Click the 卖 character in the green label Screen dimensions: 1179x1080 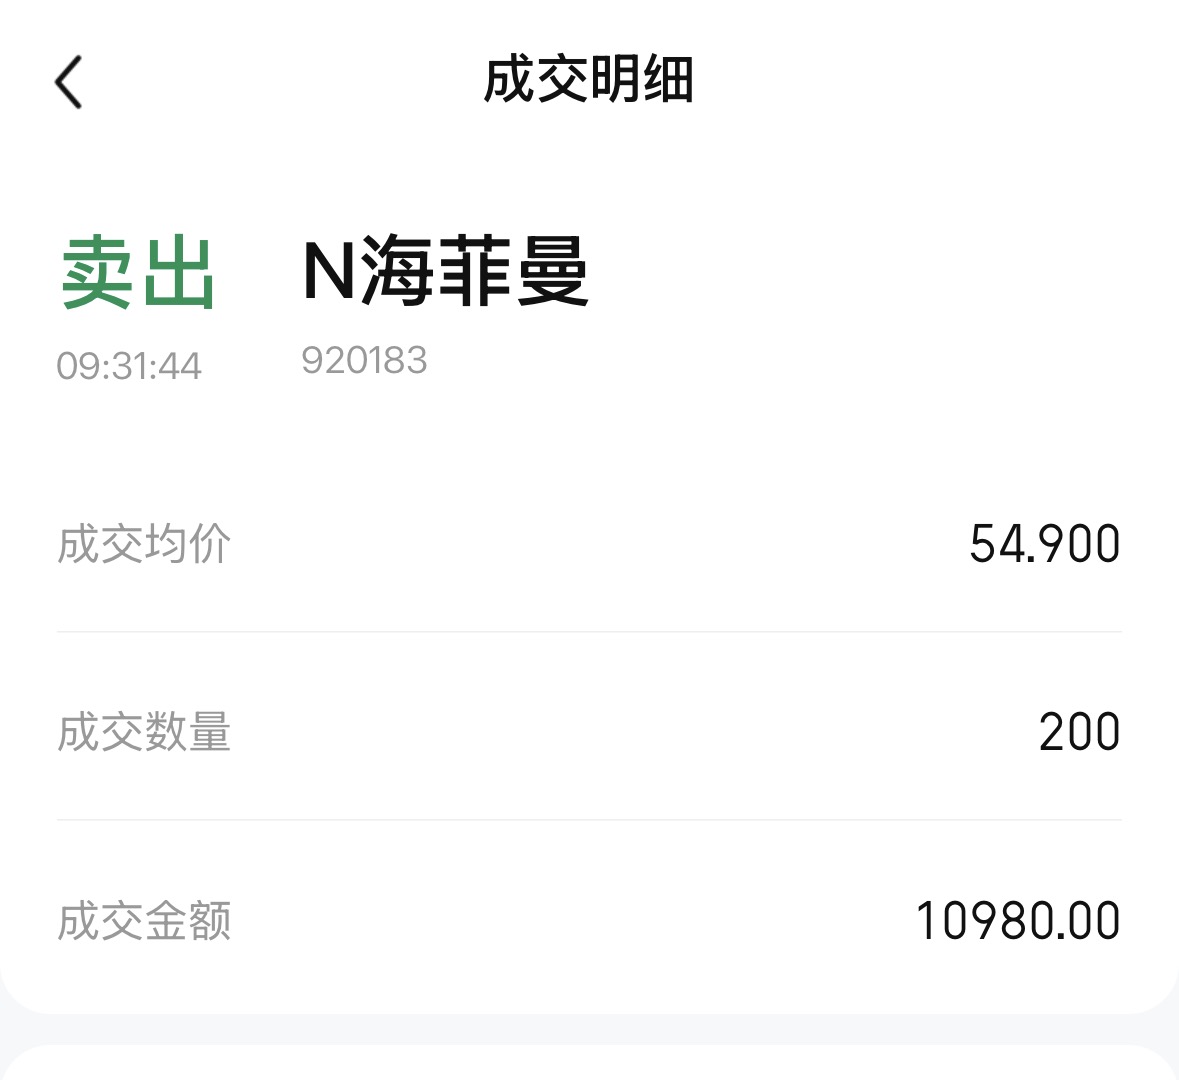98,274
